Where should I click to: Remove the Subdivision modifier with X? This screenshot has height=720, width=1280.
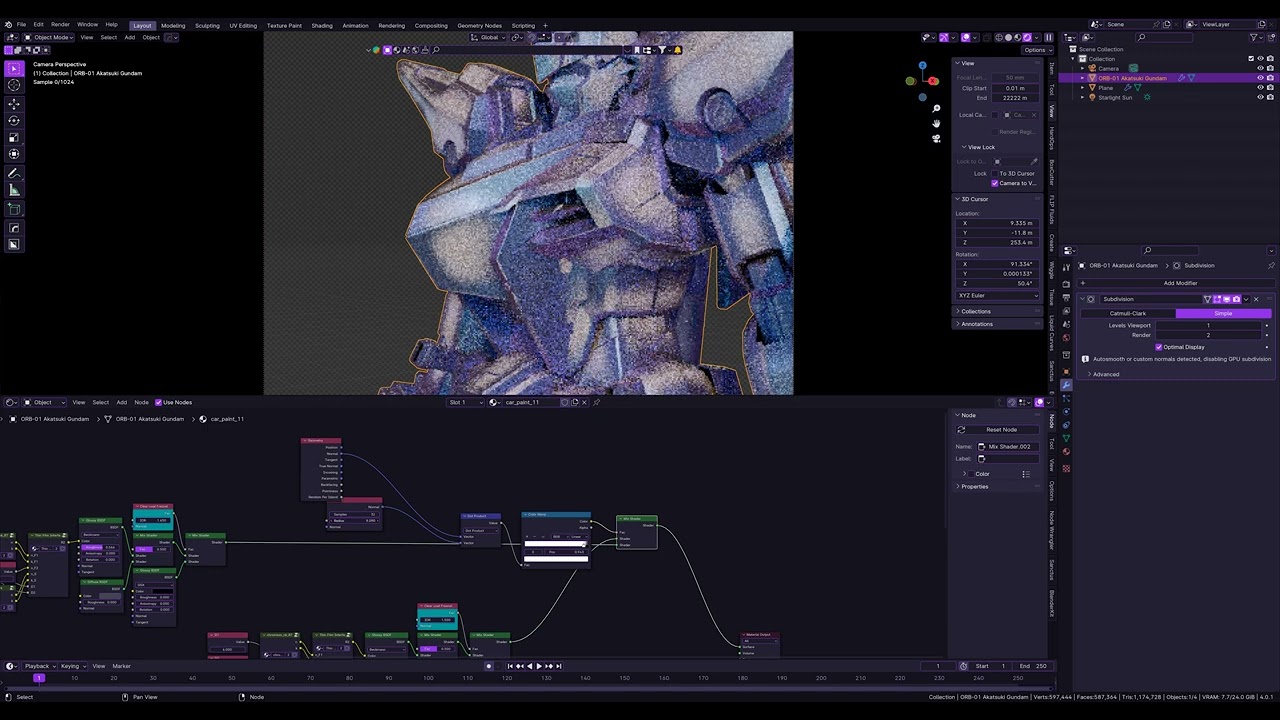click(1256, 299)
